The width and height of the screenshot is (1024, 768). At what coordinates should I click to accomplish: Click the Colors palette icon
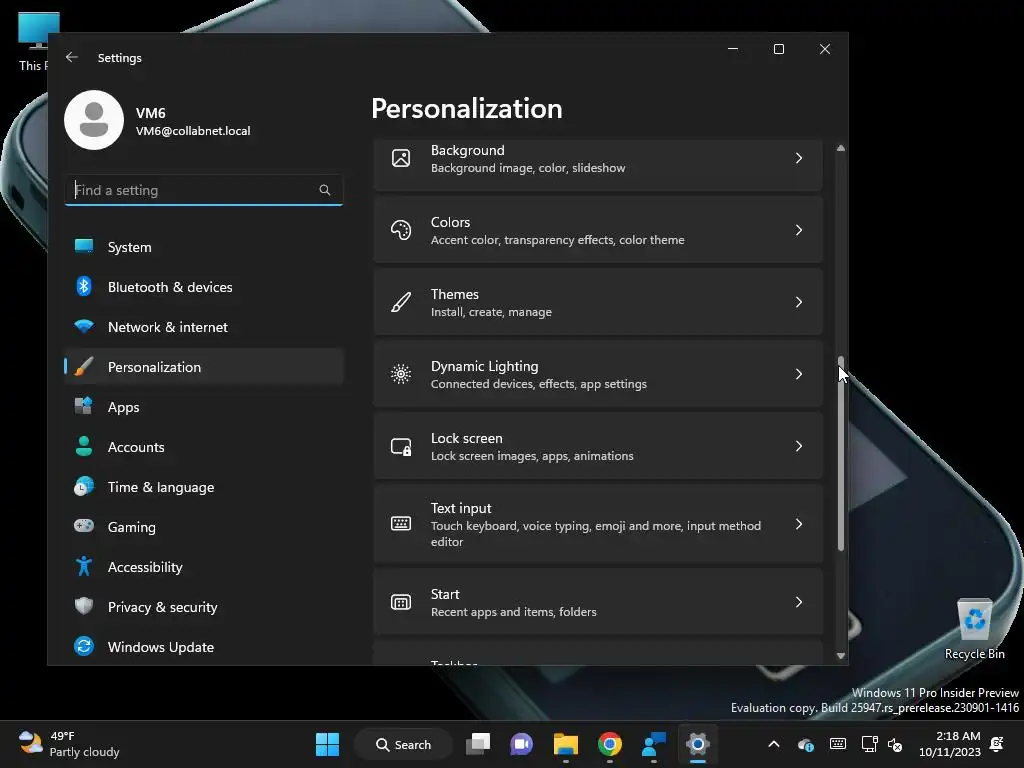(x=401, y=230)
